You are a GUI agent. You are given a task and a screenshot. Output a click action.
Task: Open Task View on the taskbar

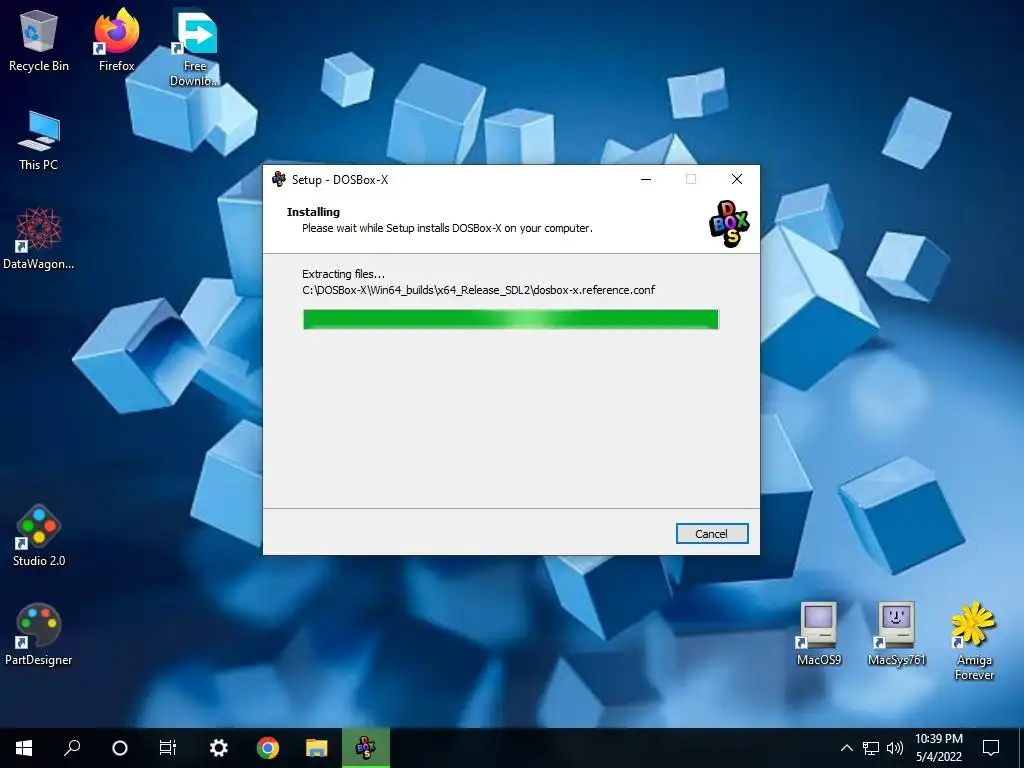click(x=168, y=748)
